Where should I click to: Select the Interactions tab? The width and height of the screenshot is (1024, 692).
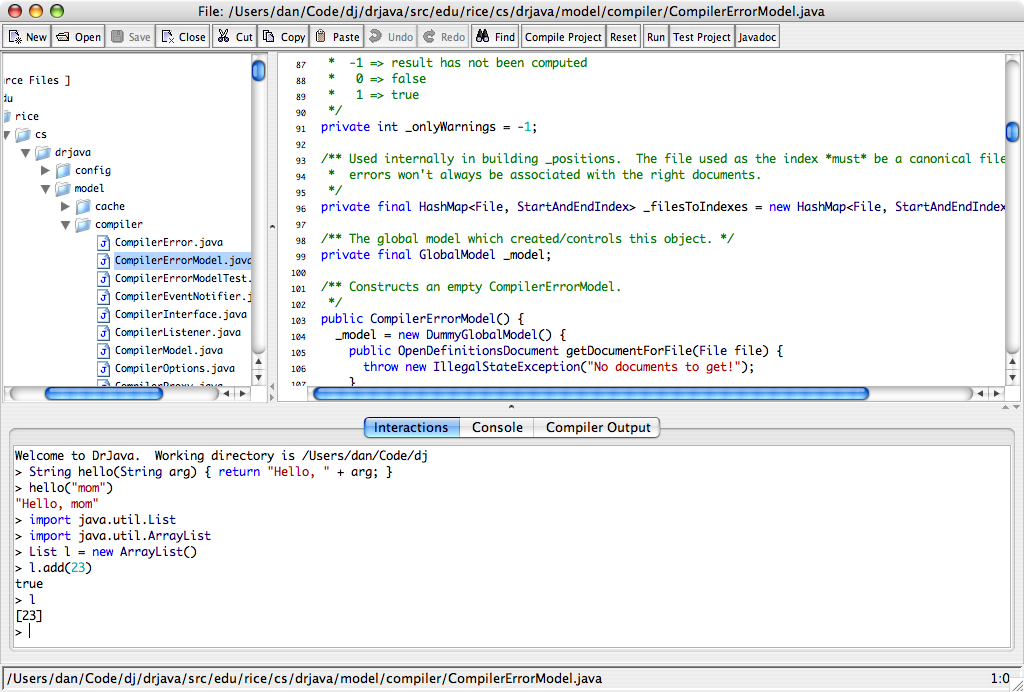point(411,427)
